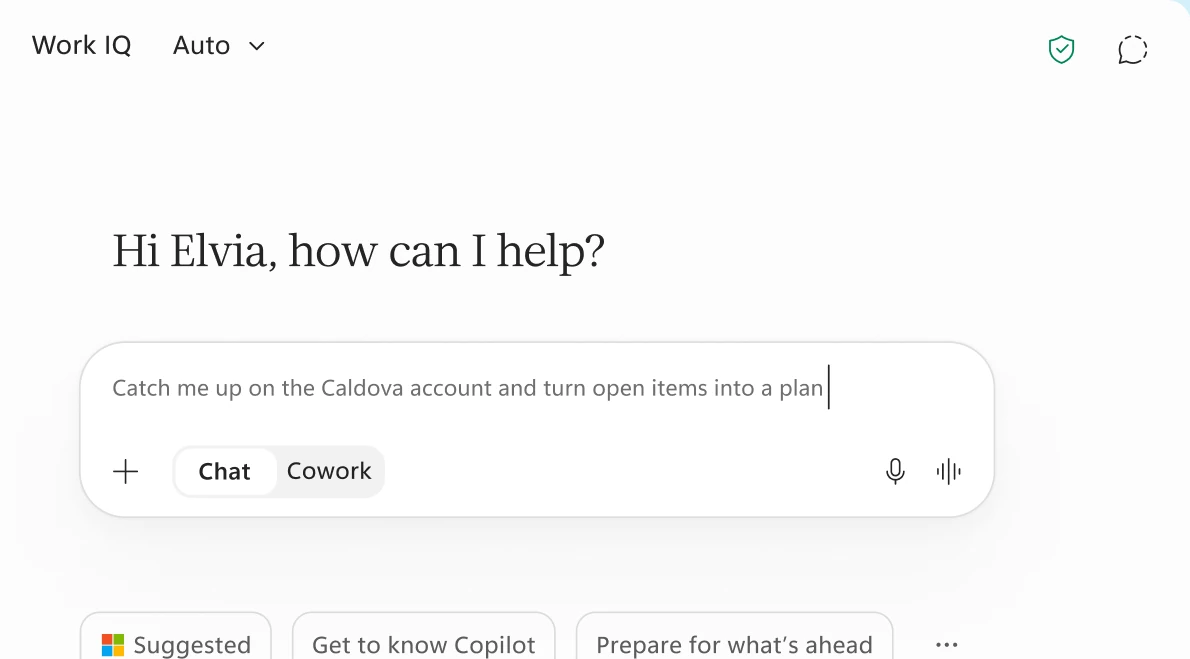Click the chevron next to Auto

(x=257, y=46)
